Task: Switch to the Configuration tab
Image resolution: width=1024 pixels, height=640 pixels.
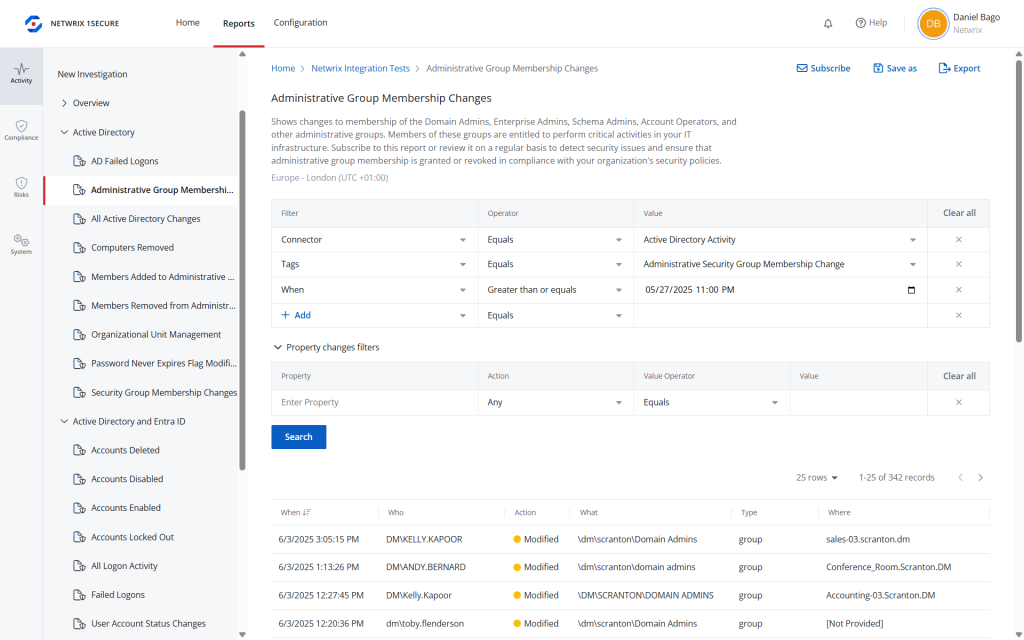Action: coord(300,23)
